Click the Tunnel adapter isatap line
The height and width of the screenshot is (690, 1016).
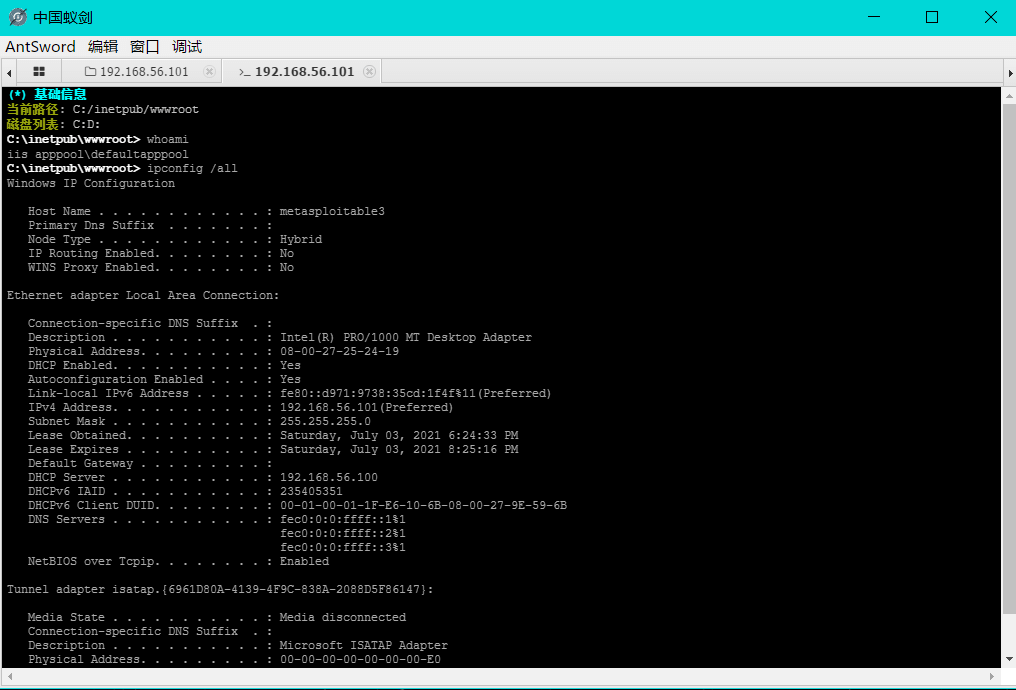[x=220, y=590]
